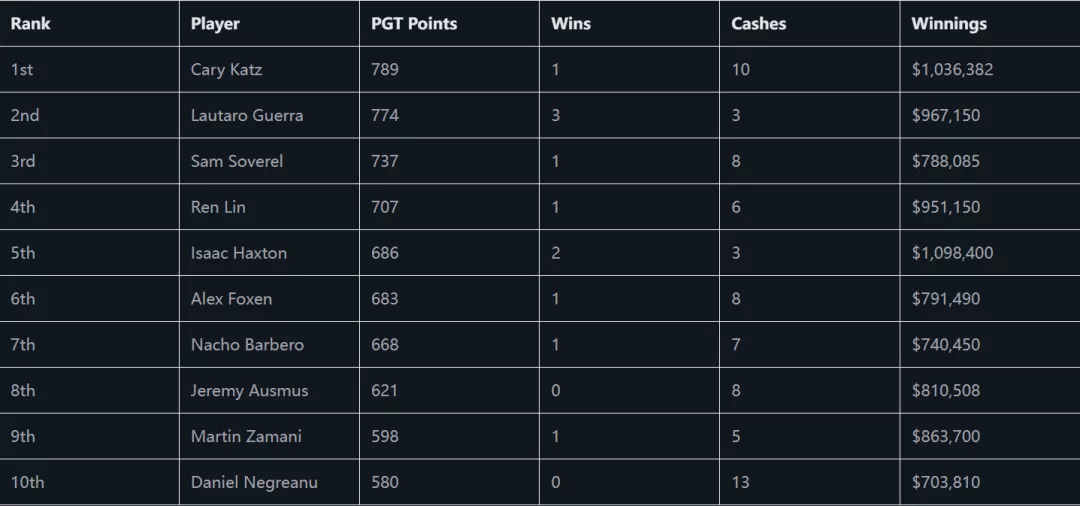Click the Wins column header

pos(571,23)
